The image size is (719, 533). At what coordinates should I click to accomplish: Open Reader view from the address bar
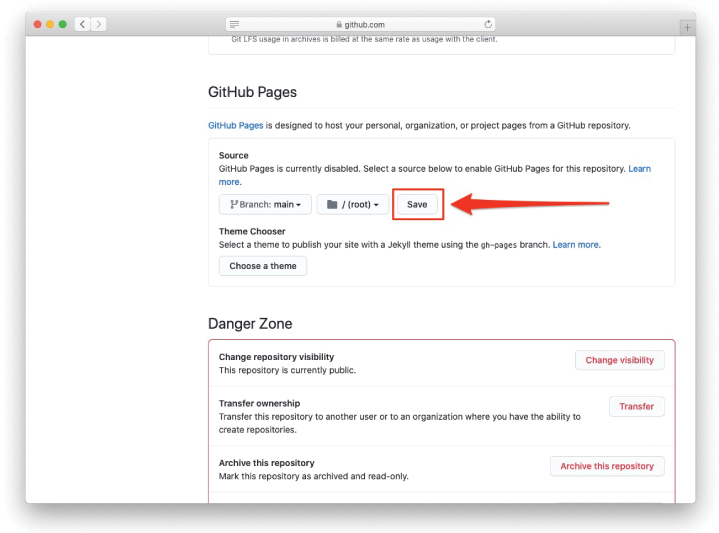pyautogui.click(x=234, y=24)
